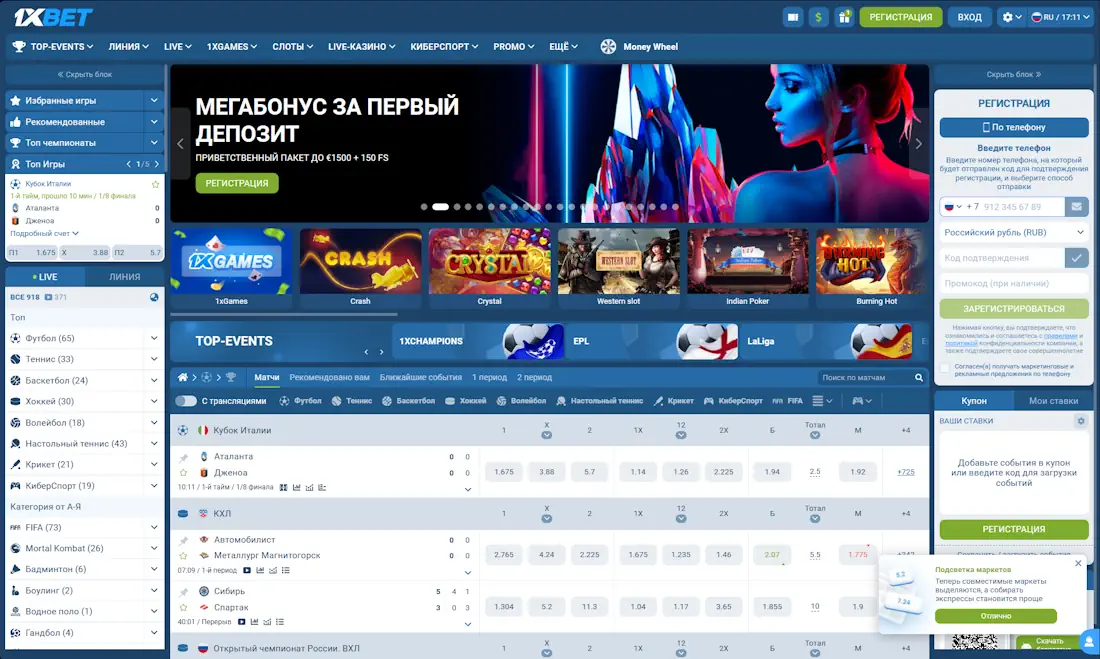Screen dimensions: 1100x659
Task: Open the Мои ставки tab
Action: coord(1053,400)
